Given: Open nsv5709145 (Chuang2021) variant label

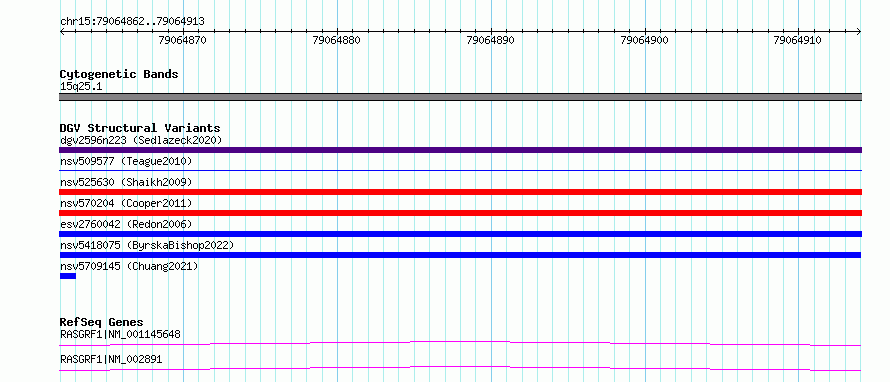Looking at the screenshot, I should [x=129, y=266].
